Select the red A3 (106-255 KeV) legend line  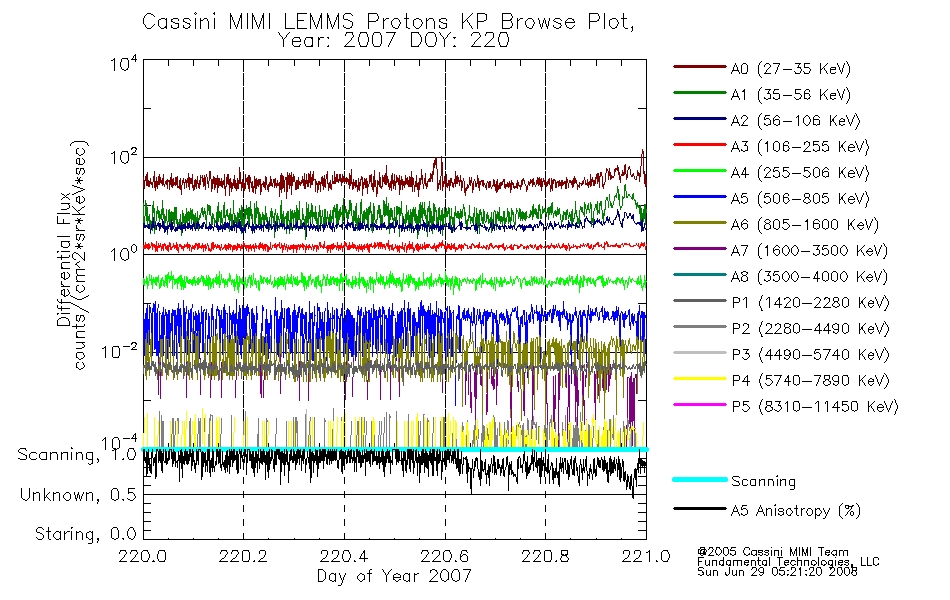pos(700,145)
